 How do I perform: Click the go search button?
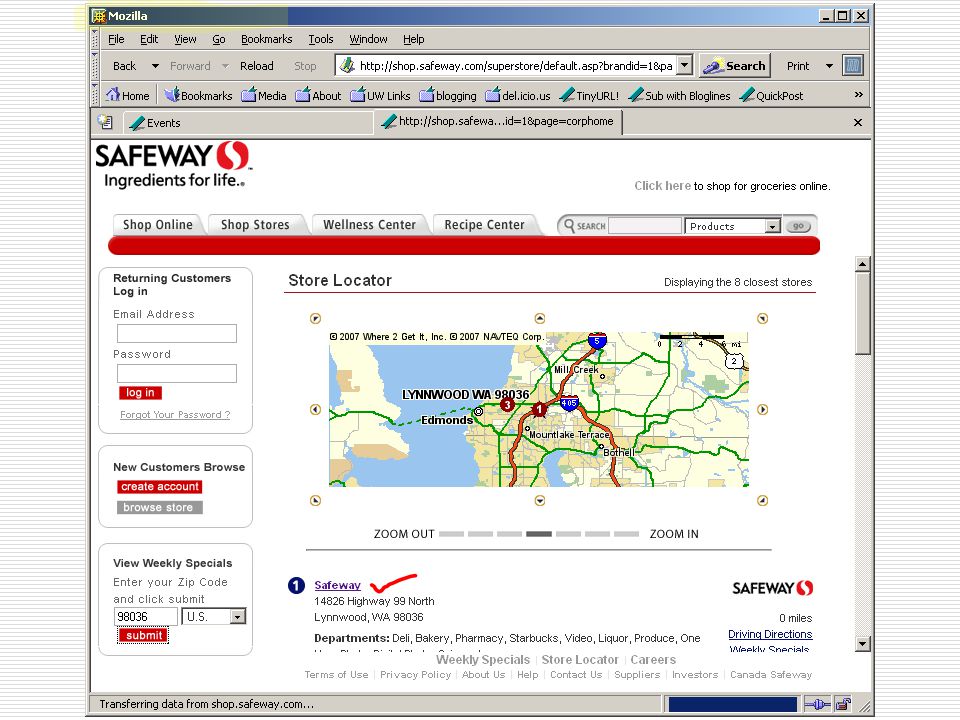798,226
